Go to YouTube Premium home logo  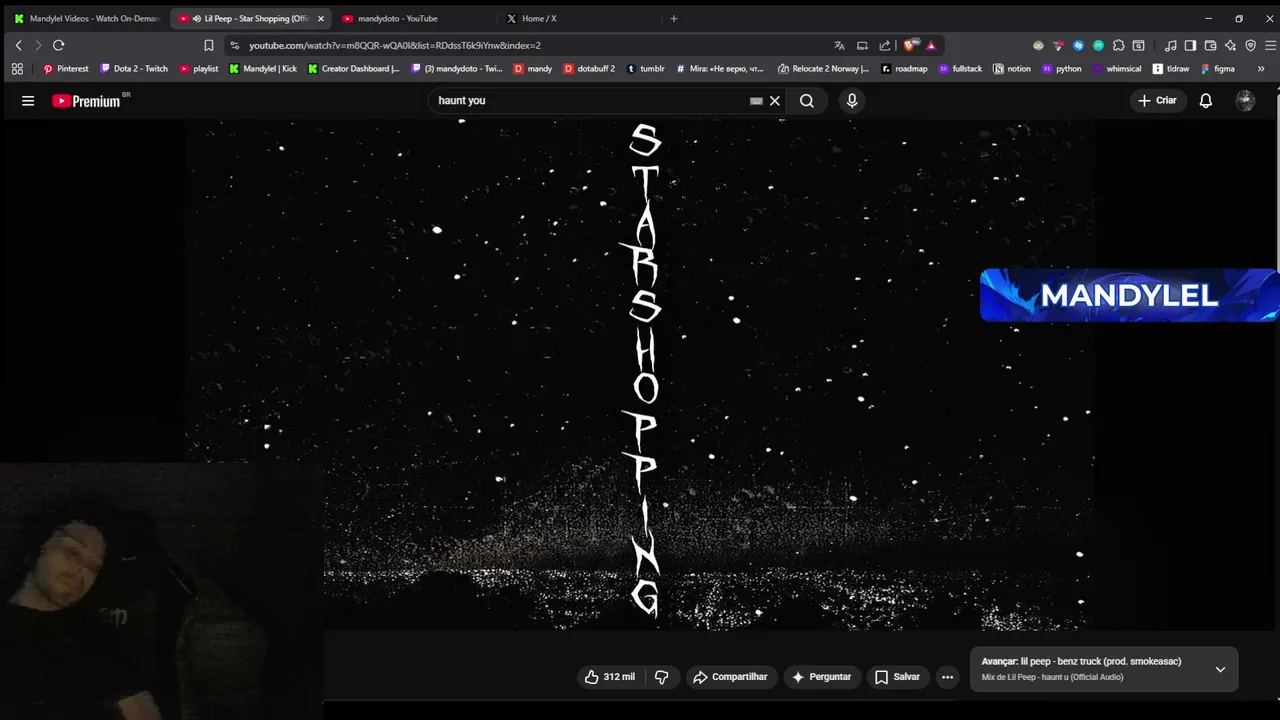coord(89,100)
